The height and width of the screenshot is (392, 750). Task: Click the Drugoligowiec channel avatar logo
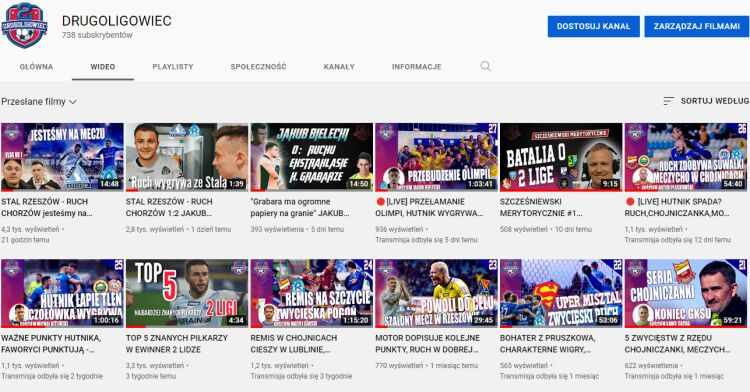coord(24,26)
